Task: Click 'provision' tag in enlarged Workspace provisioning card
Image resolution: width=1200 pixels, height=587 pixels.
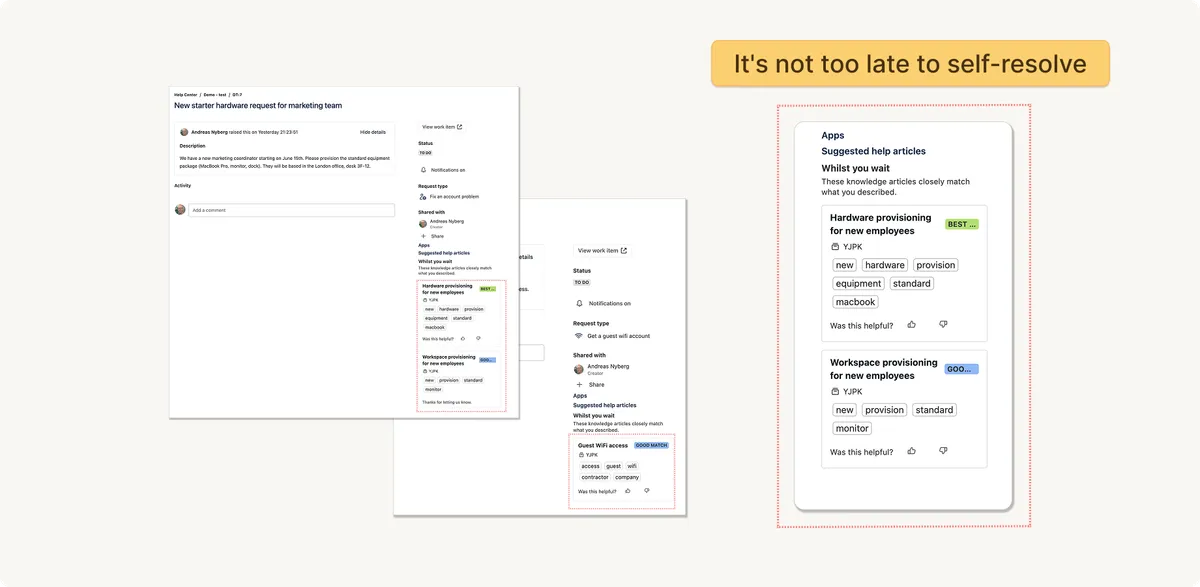Action: [x=885, y=410]
